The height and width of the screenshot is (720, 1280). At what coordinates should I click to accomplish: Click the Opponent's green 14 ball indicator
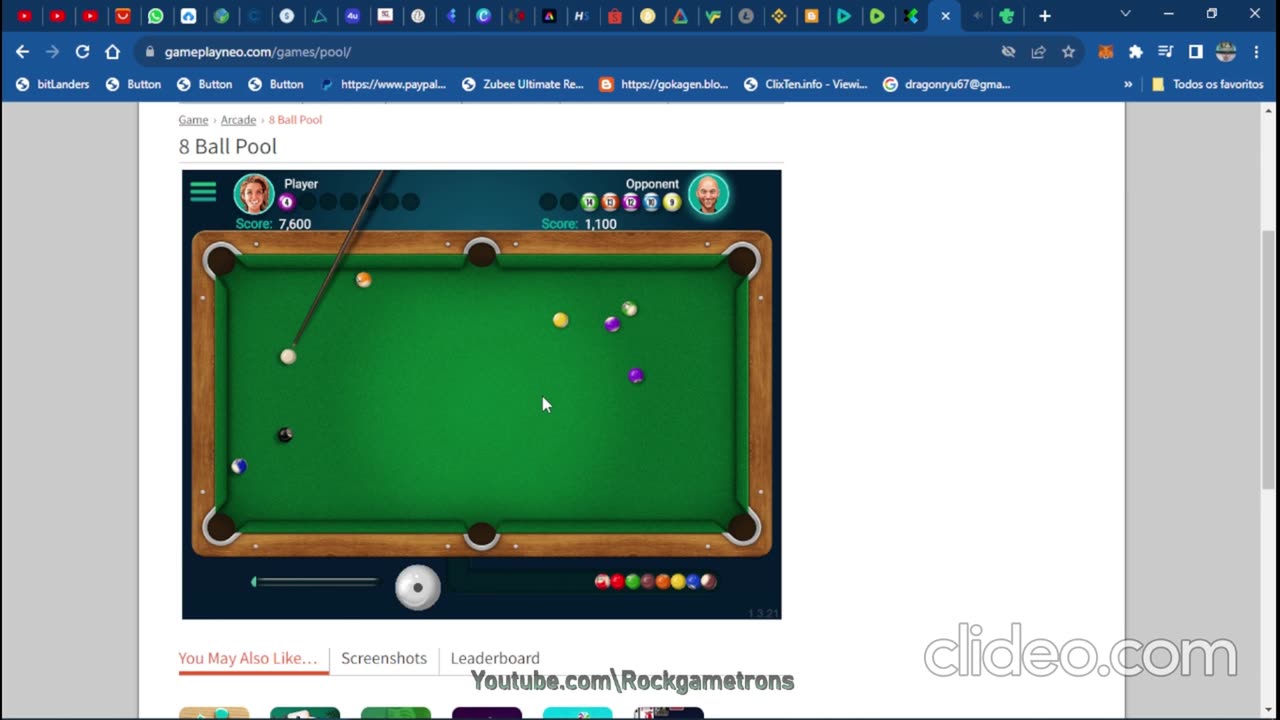click(589, 202)
